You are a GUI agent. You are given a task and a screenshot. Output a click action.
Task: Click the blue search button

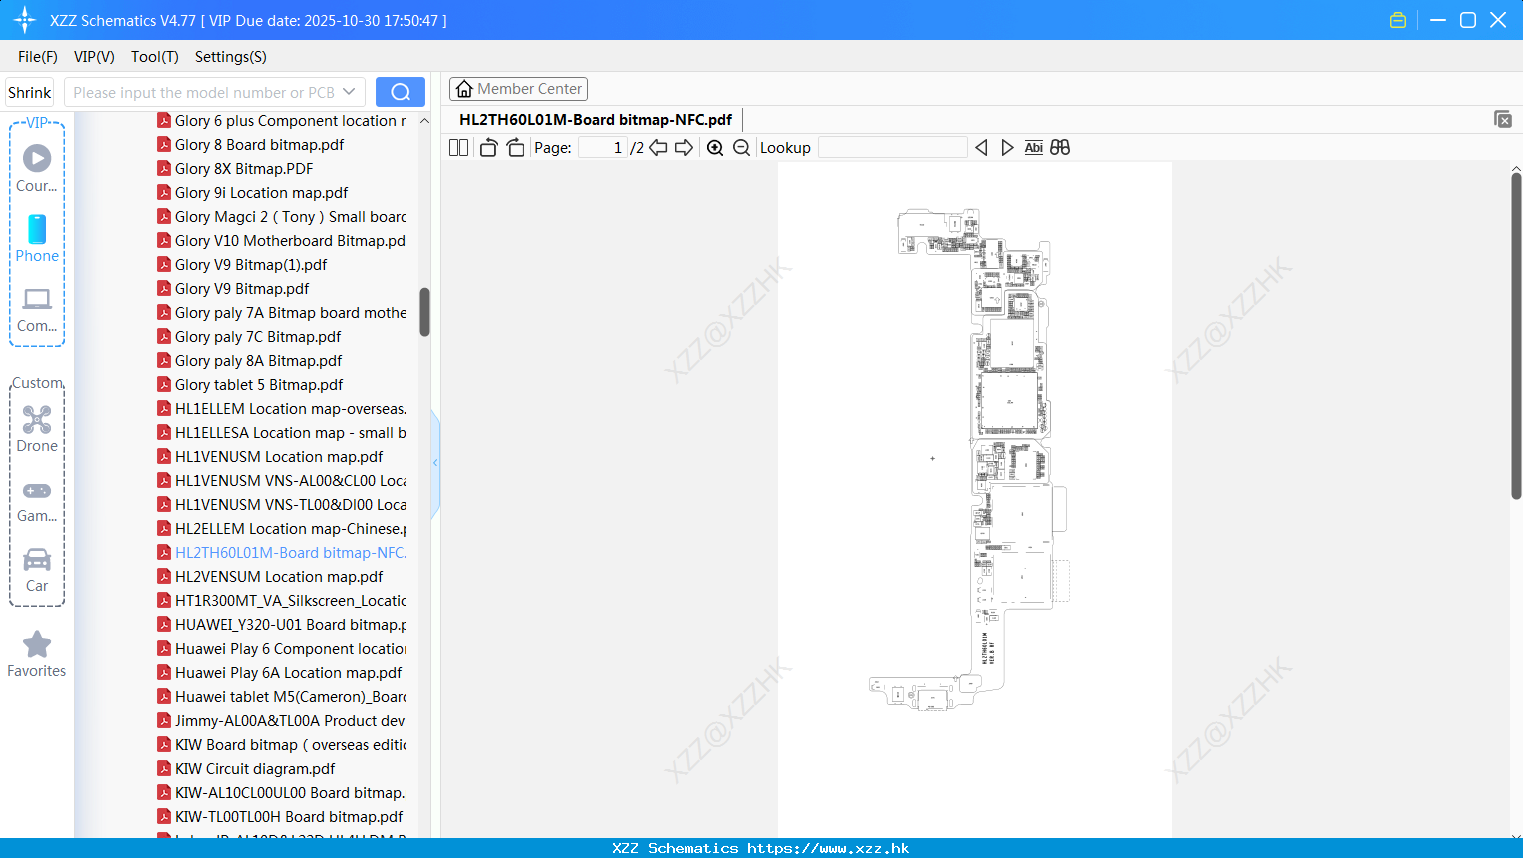(400, 92)
